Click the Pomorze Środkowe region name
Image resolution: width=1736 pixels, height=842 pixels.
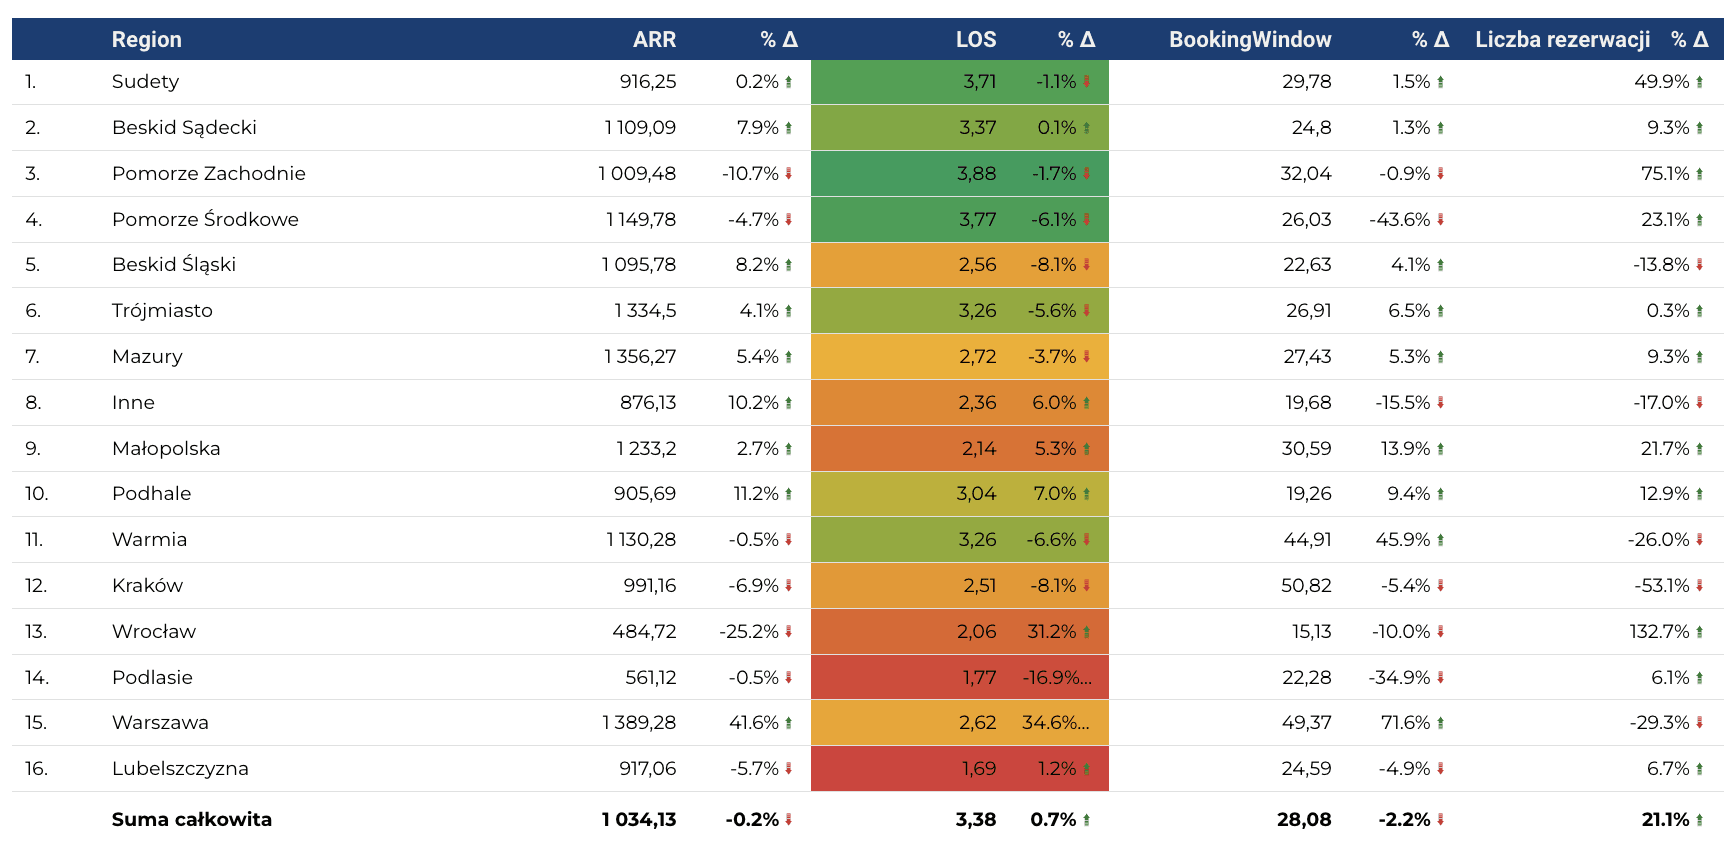pyautogui.click(x=205, y=220)
